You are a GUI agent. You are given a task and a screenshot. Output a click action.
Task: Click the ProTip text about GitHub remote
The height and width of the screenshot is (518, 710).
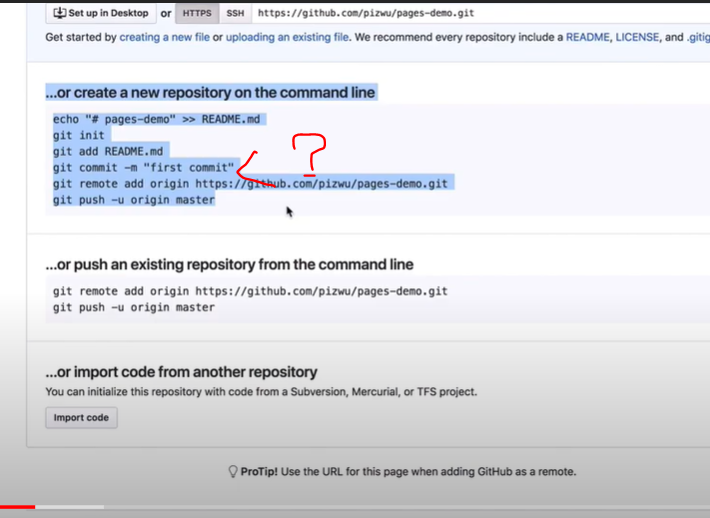408,471
